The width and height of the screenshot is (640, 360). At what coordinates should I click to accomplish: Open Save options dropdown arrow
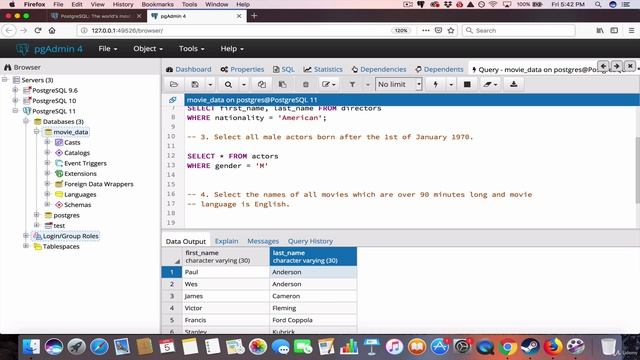(x=210, y=84)
